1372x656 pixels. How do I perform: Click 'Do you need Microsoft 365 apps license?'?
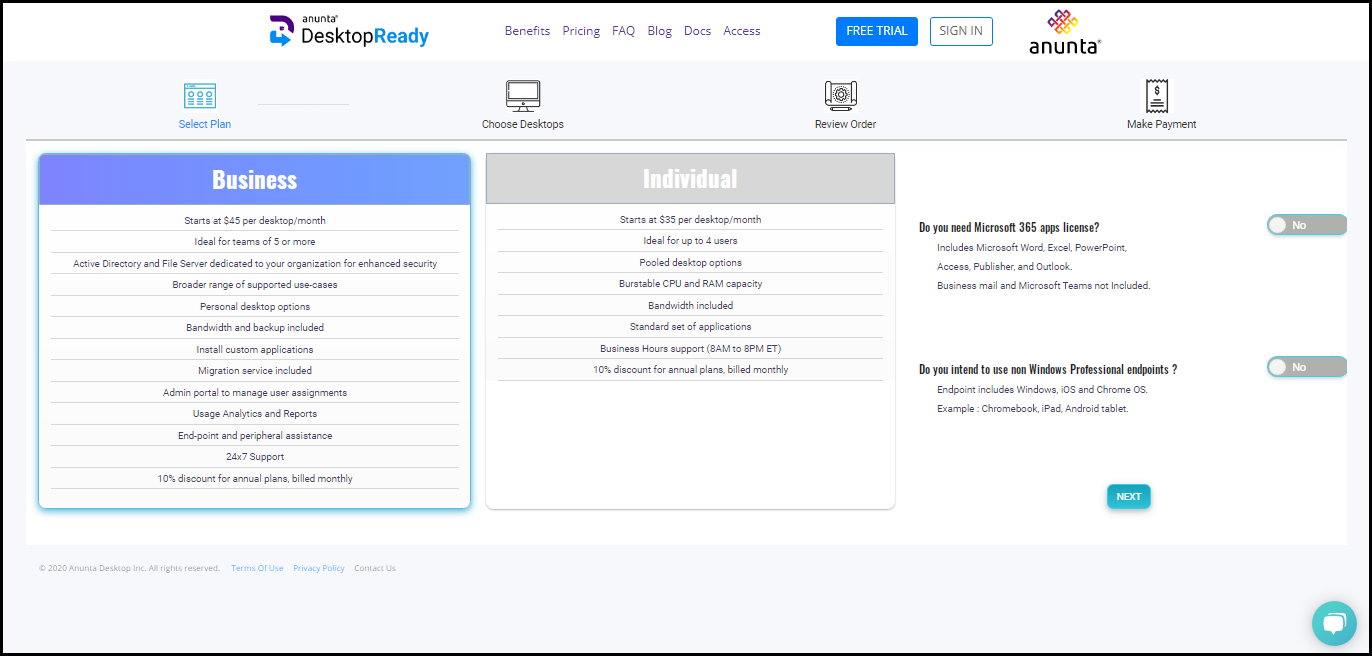pyautogui.click(x=1009, y=228)
